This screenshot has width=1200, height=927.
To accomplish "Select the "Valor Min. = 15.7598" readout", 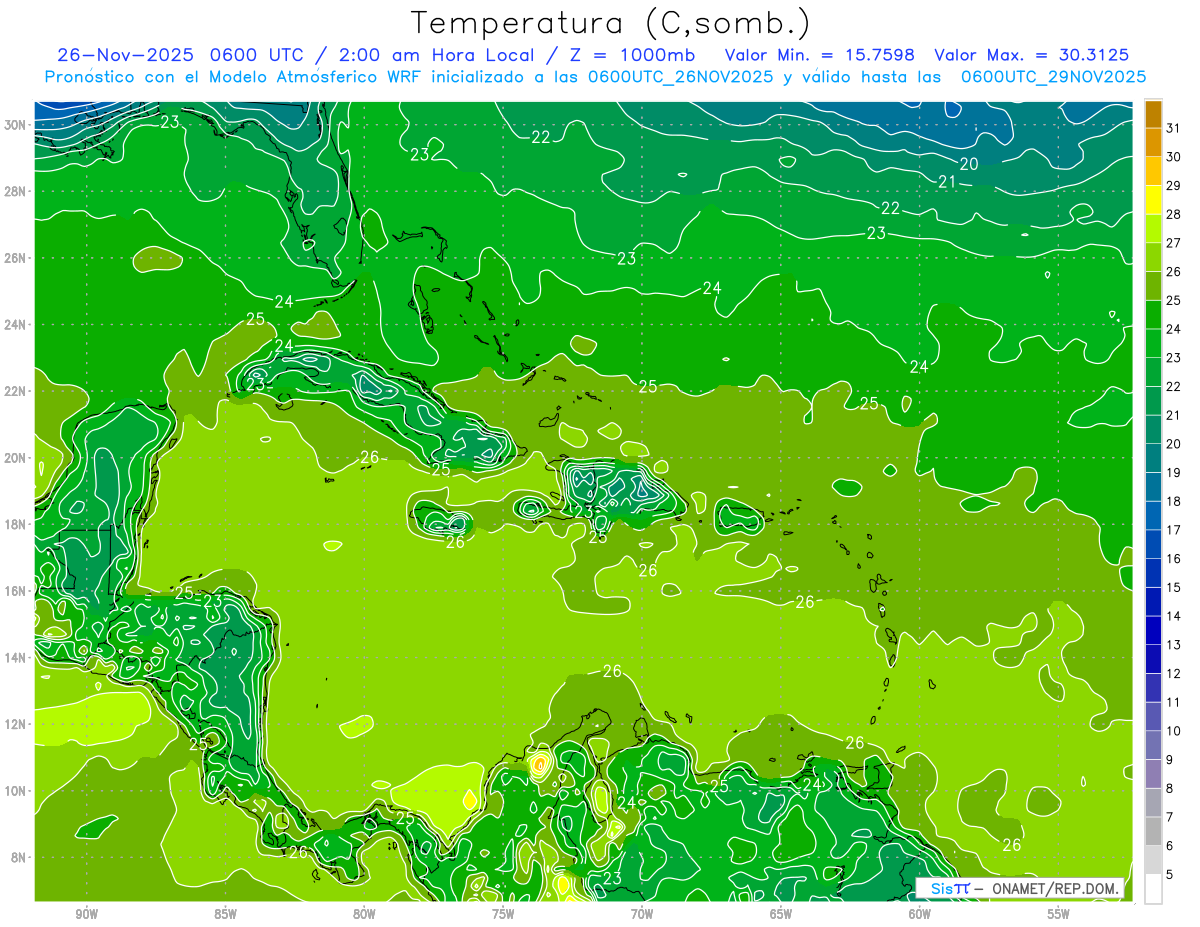I will coord(819,55).
